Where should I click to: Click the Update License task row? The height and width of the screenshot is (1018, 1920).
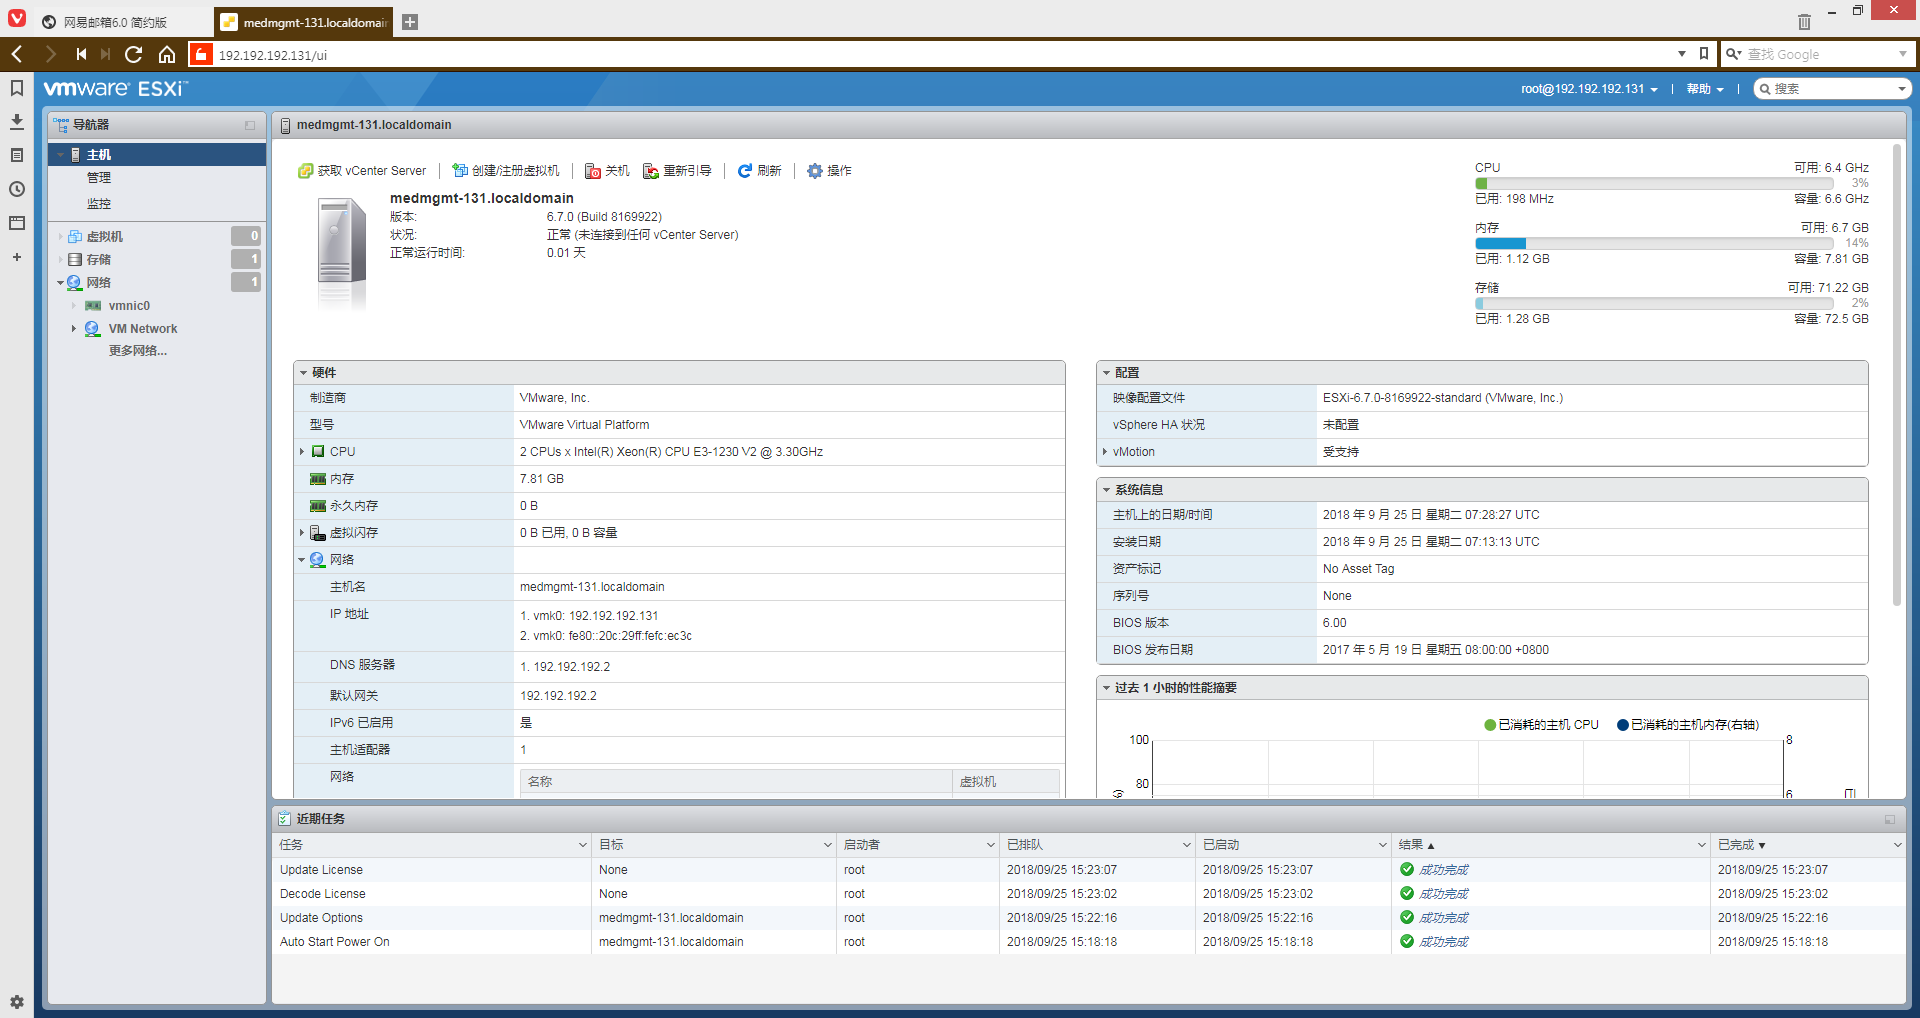[x=1088, y=870]
